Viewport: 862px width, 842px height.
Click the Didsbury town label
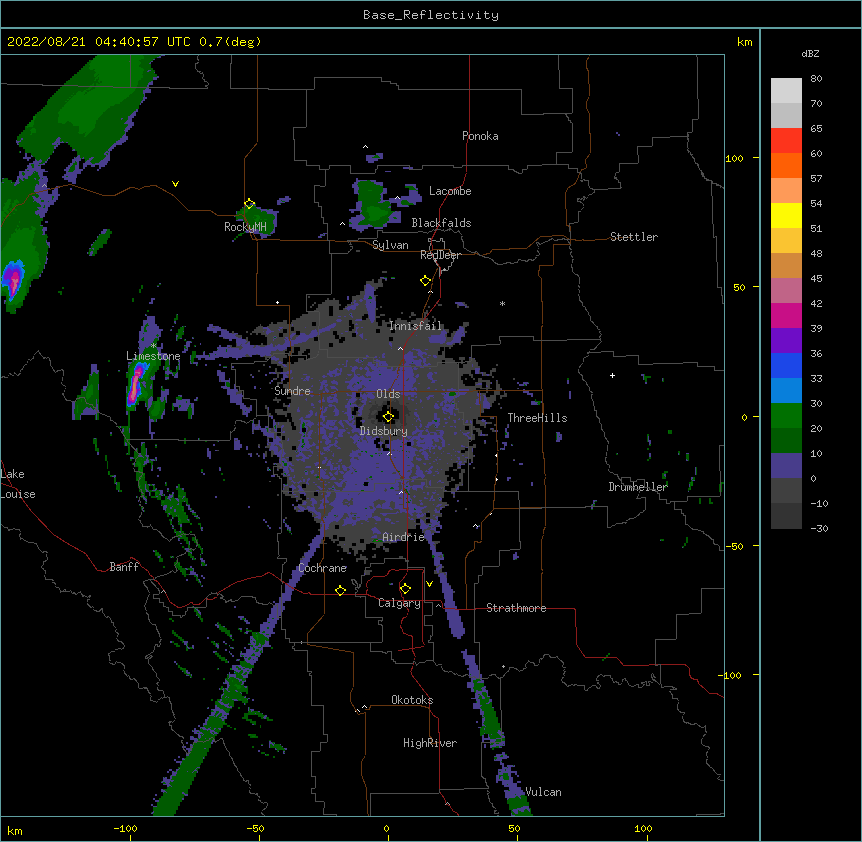[384, 431]
